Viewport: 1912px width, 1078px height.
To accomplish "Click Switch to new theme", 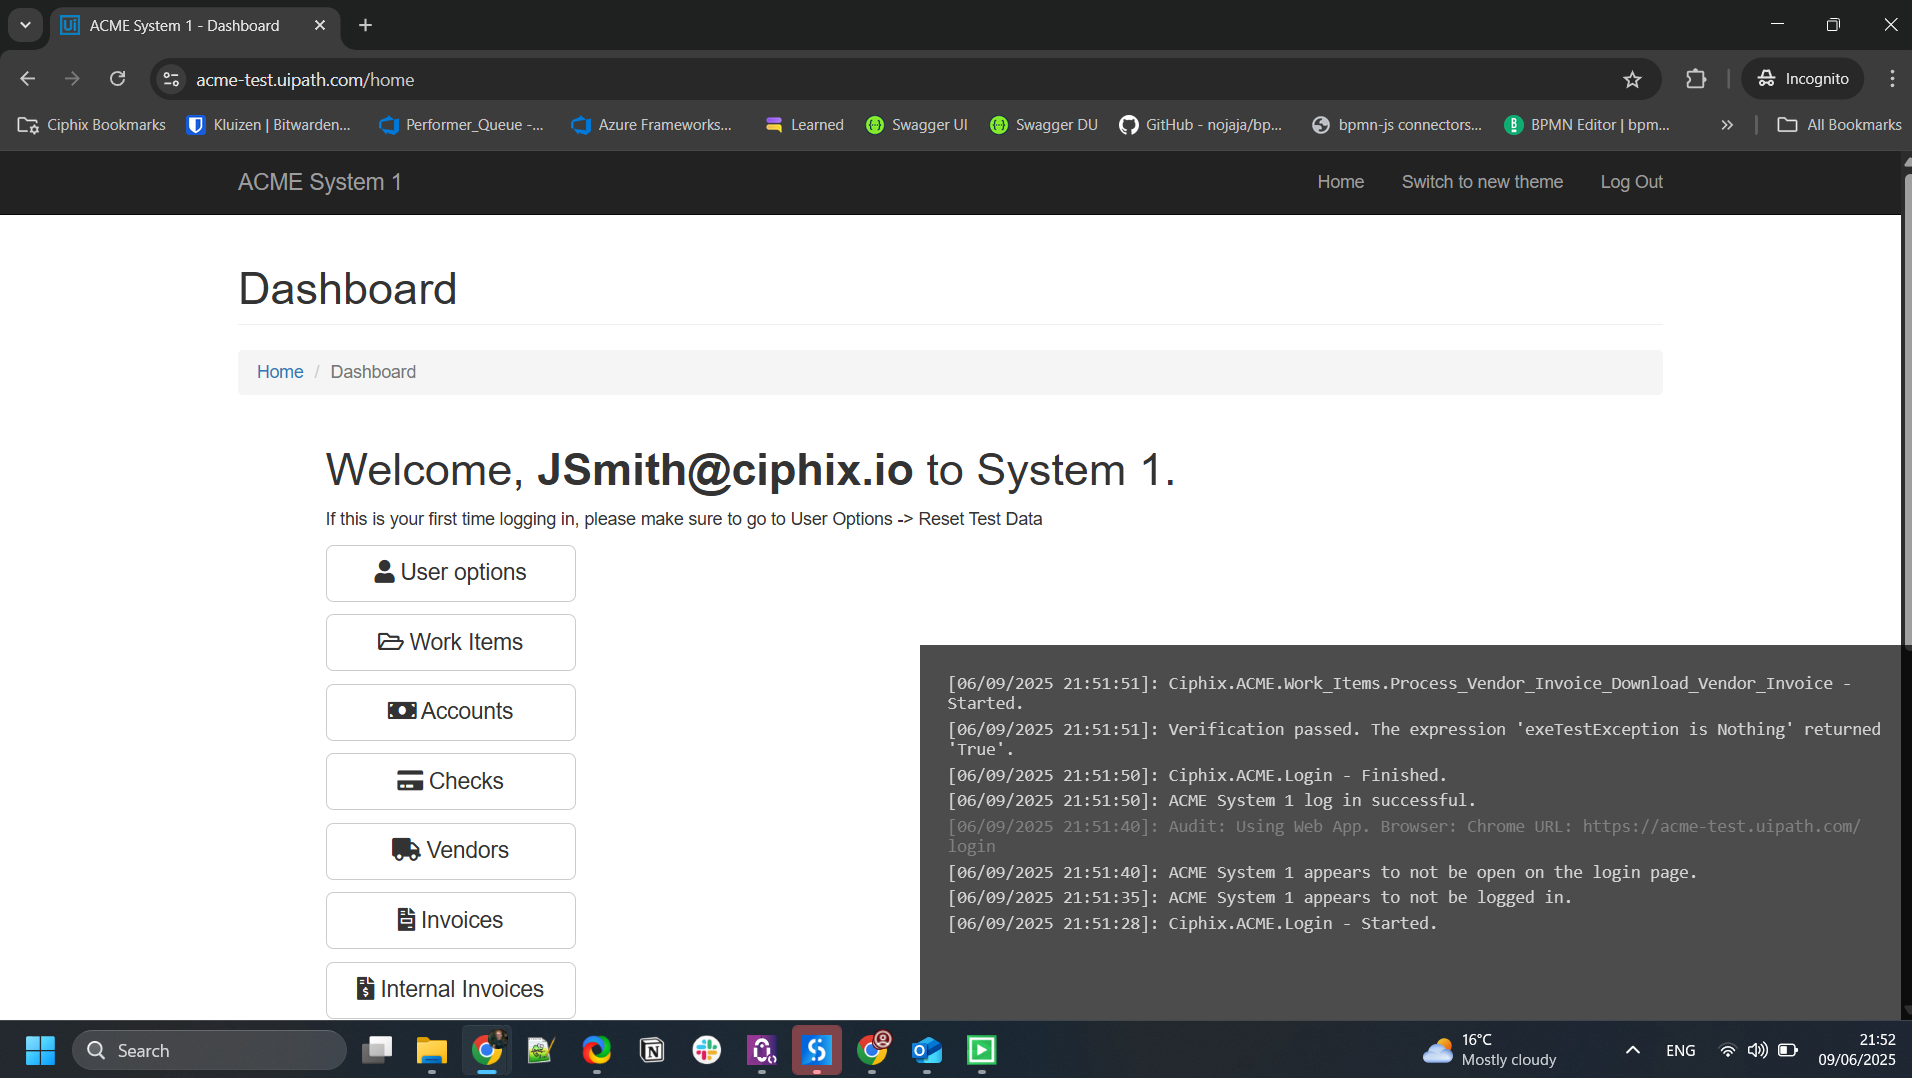I will [1482, 182].
